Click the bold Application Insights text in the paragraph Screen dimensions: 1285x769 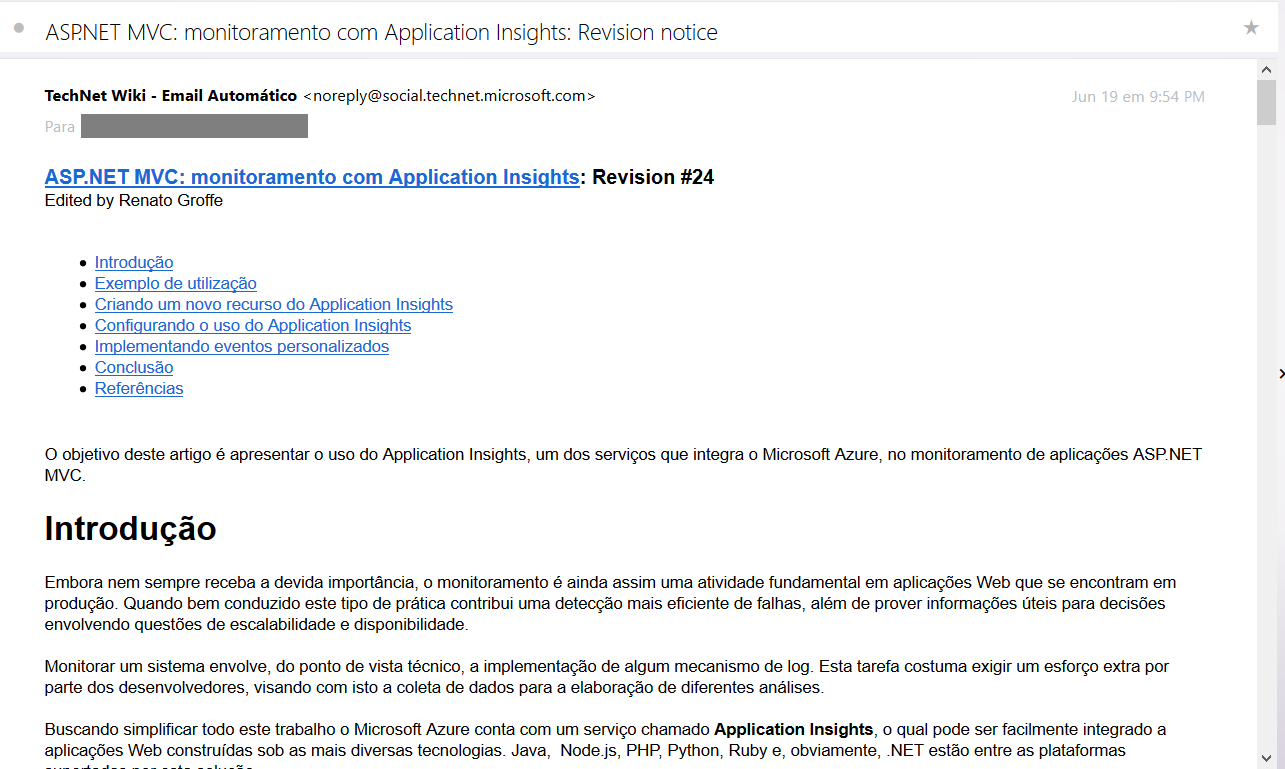[x=794, y=729]
